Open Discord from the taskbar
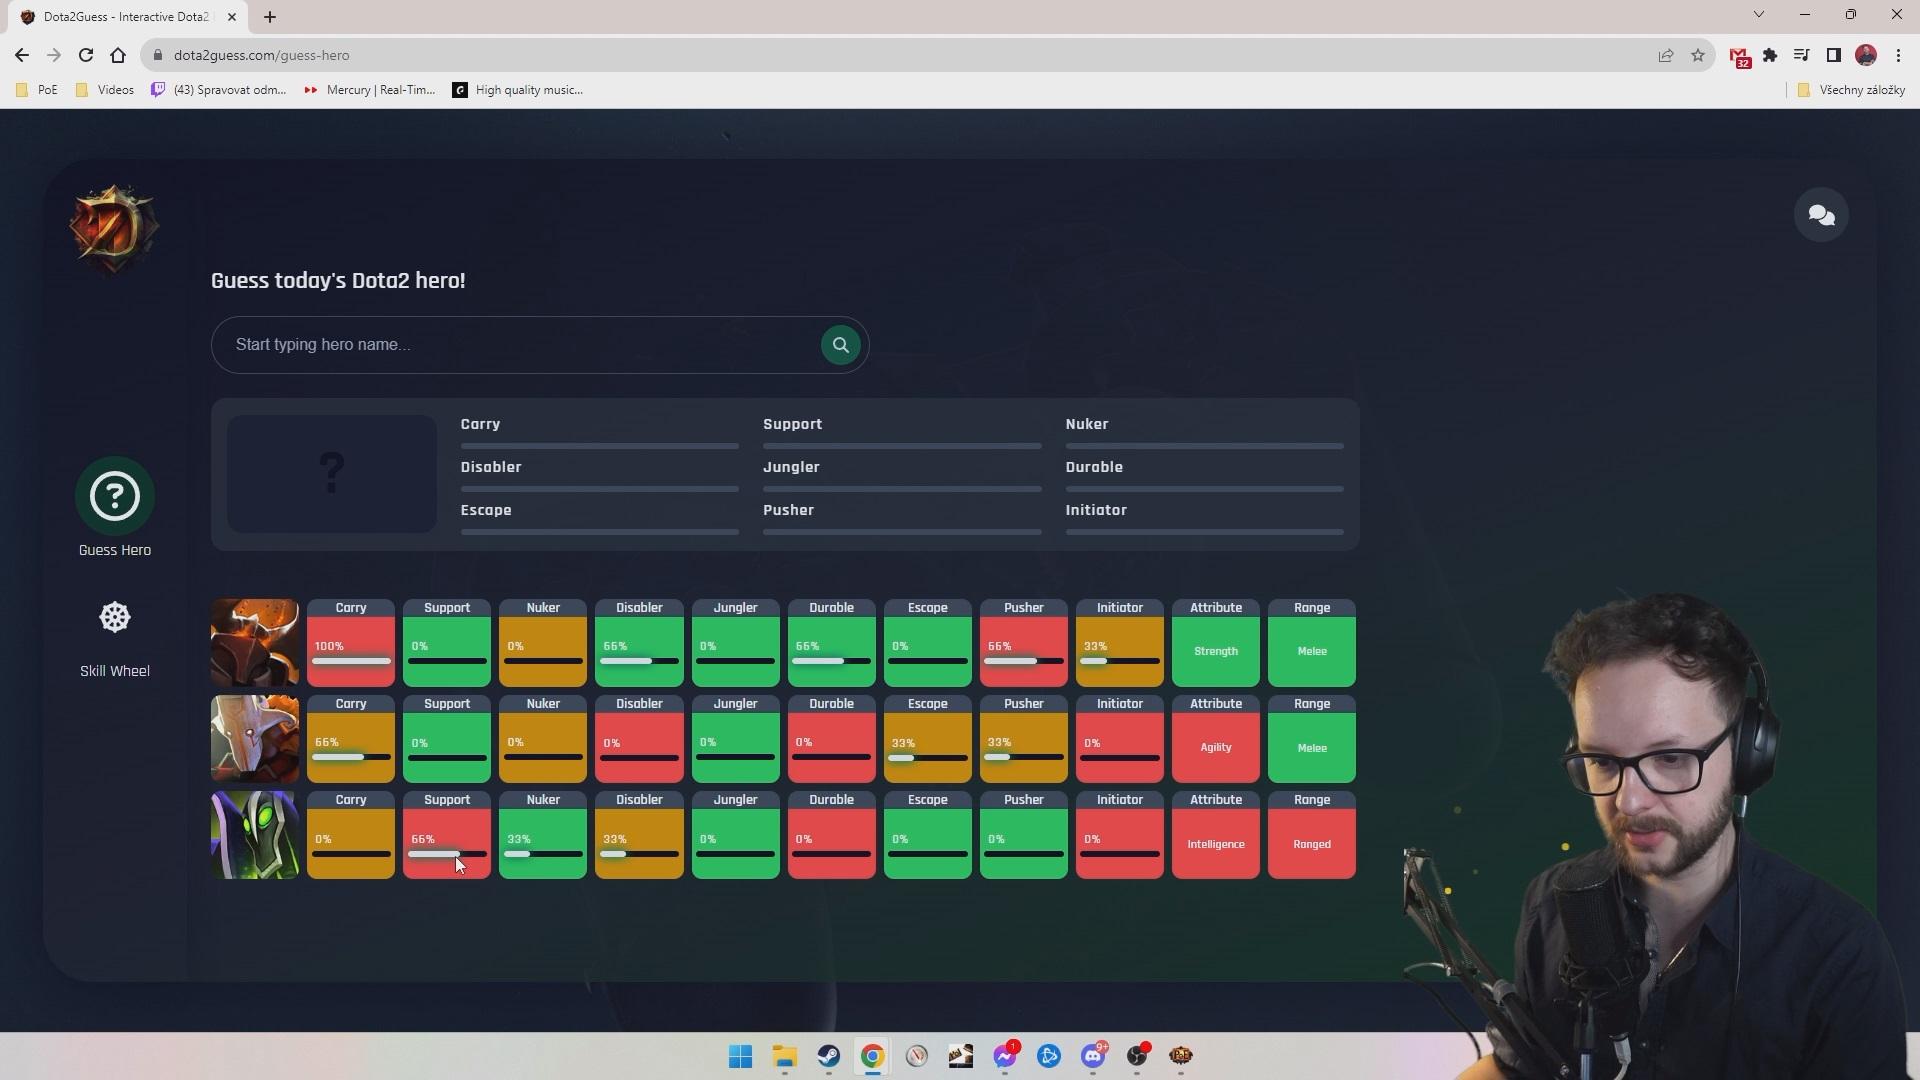Viewport: 1920px width, 1080px height. [1093, 1056]
